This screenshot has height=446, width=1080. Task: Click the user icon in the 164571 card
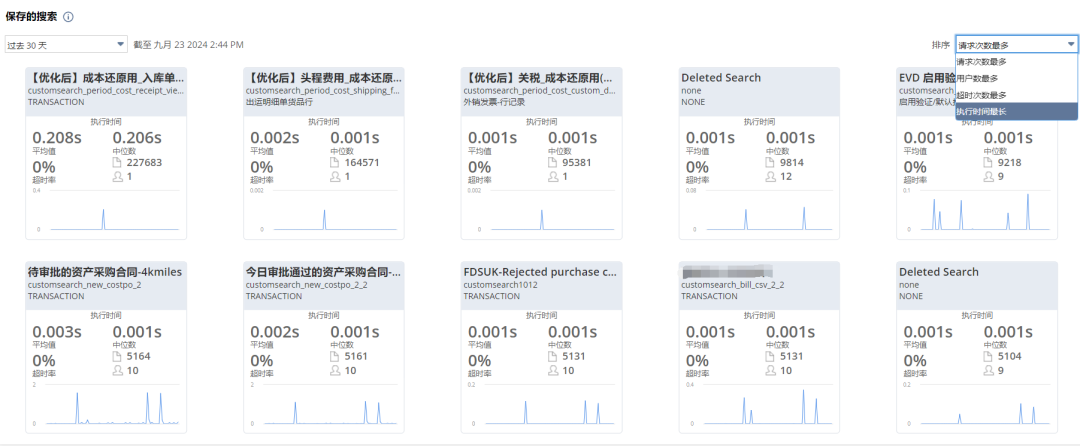(x=335, y=177)
